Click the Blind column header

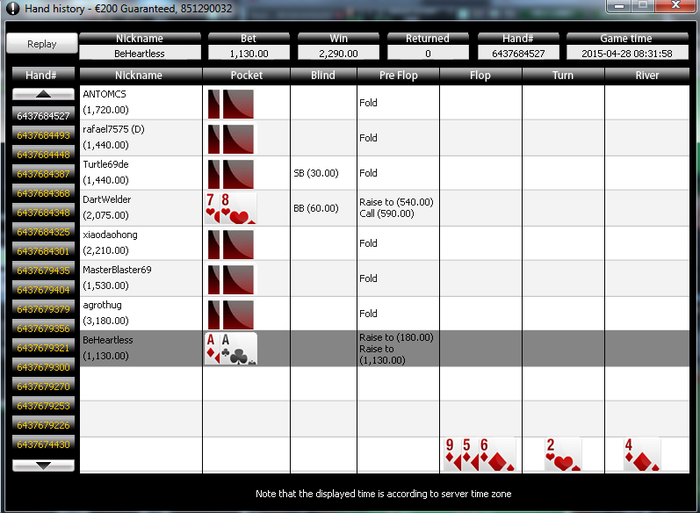click(x=323, y=75)
